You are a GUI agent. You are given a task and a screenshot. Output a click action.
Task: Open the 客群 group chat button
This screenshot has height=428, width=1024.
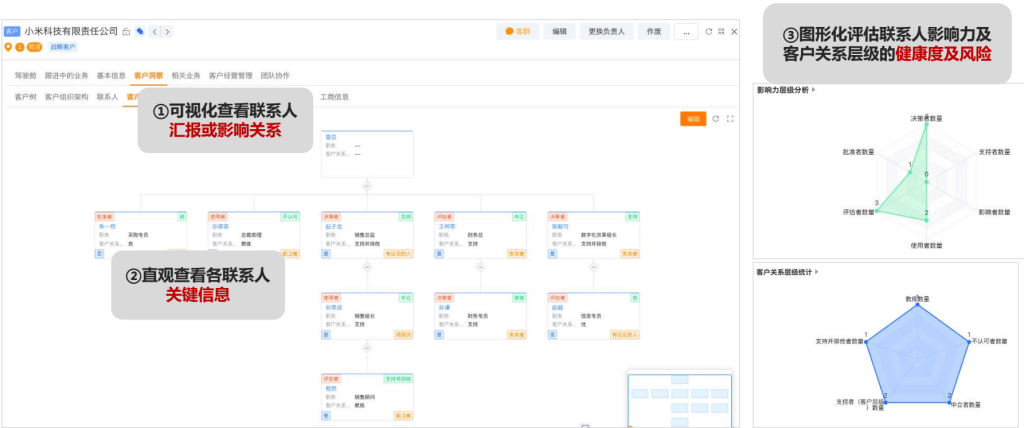pos(518,32)
